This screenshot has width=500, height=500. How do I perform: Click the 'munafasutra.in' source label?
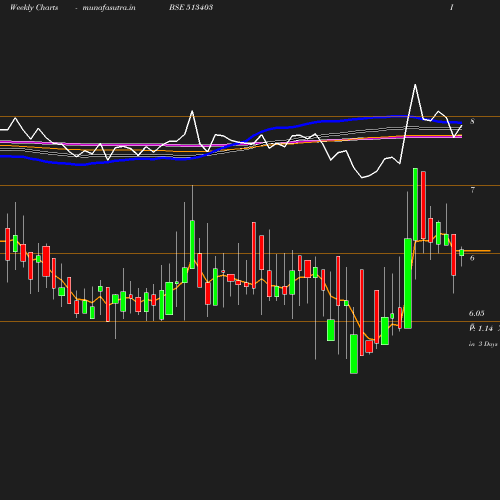tap(109, 8)
